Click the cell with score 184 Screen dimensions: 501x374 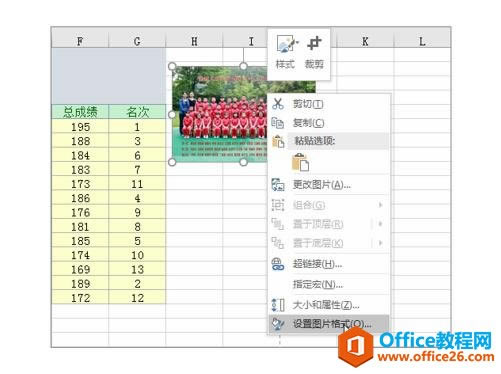point(80,155)
